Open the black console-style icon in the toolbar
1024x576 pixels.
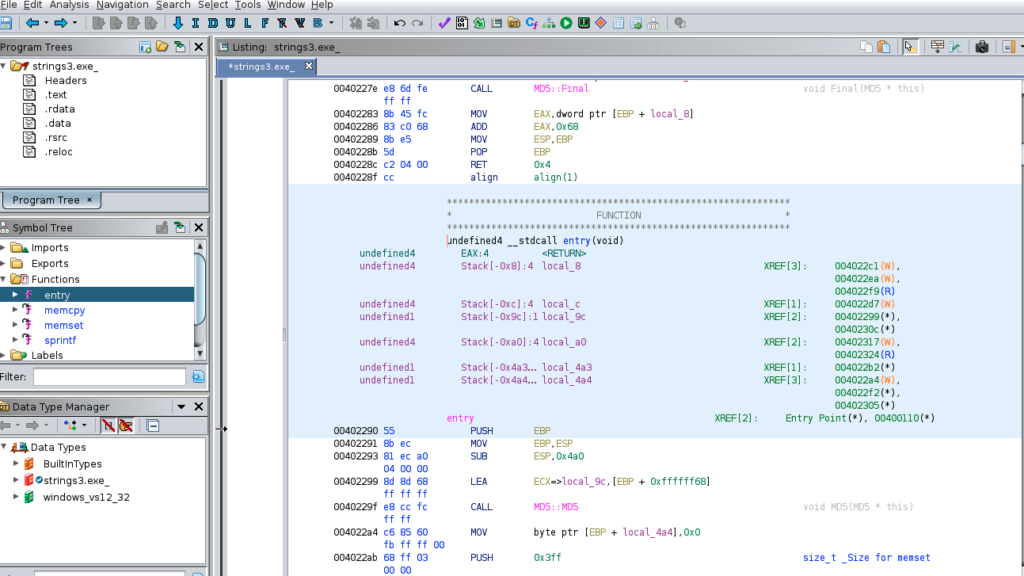coord(584,24)
